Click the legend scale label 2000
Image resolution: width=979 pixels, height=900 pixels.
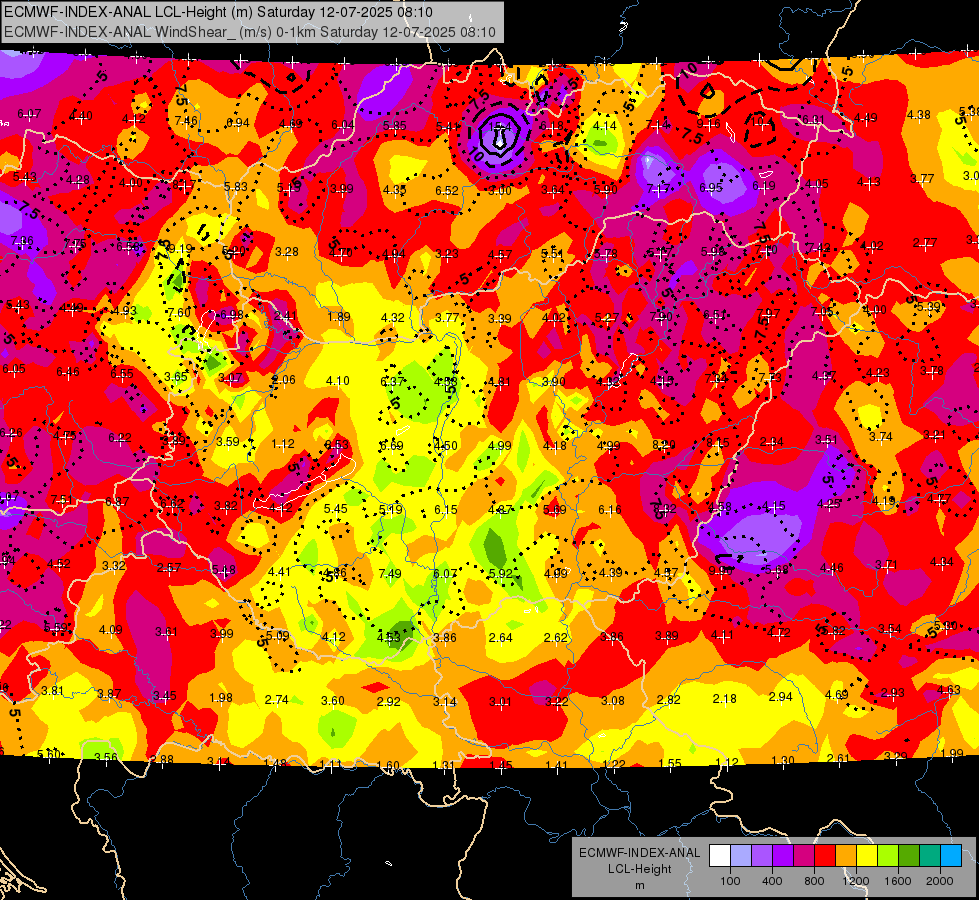(940, 881)
